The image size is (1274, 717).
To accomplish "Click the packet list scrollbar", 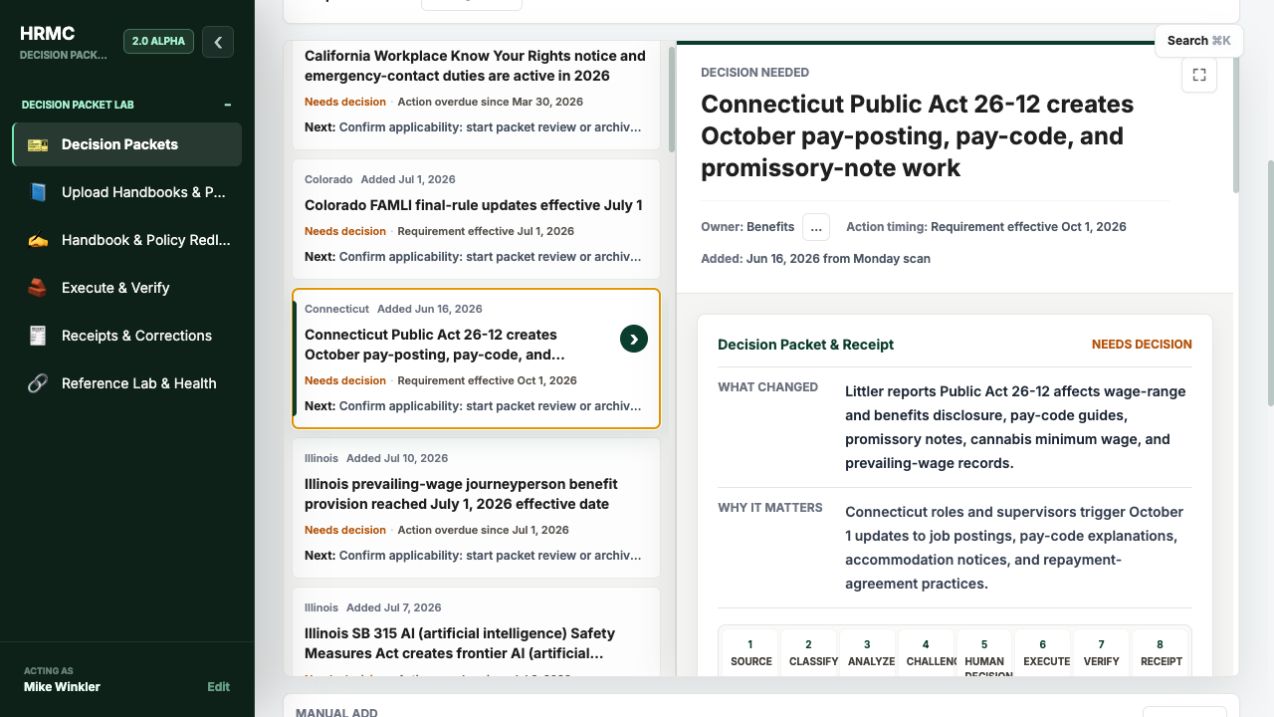I will coord(672,100).
